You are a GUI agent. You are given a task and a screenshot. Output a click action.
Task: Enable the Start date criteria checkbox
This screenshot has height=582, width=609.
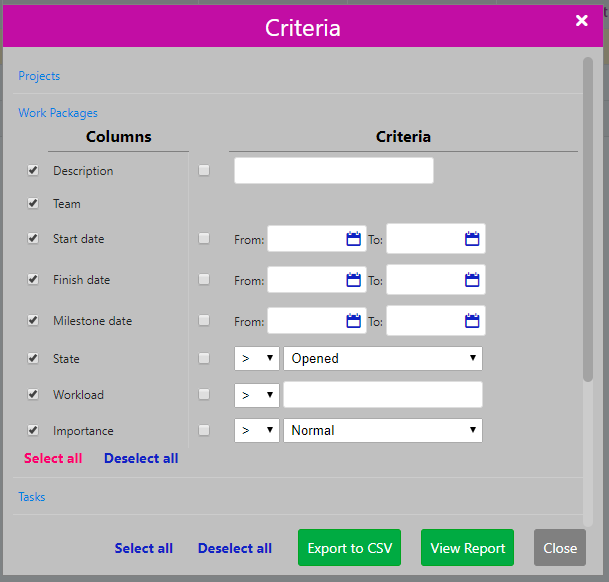pyautogui.click(x=204, y=238)
